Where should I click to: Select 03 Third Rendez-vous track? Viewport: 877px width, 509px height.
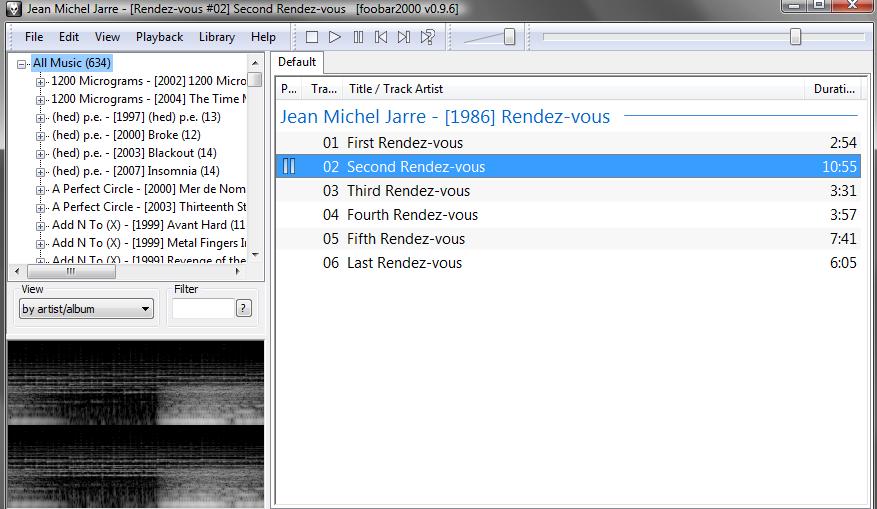pos(568,191)
